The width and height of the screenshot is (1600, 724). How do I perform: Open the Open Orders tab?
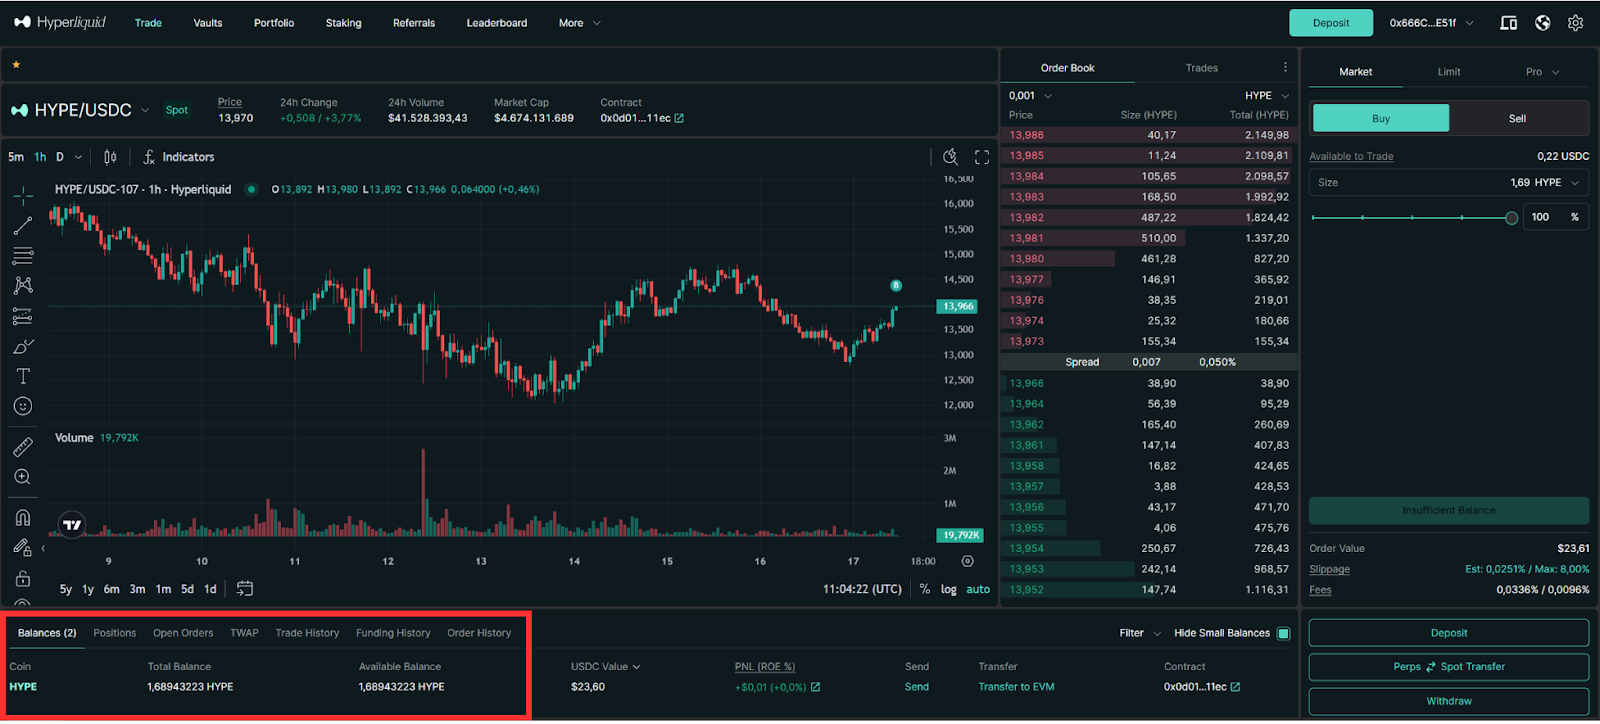click(183, 633)
